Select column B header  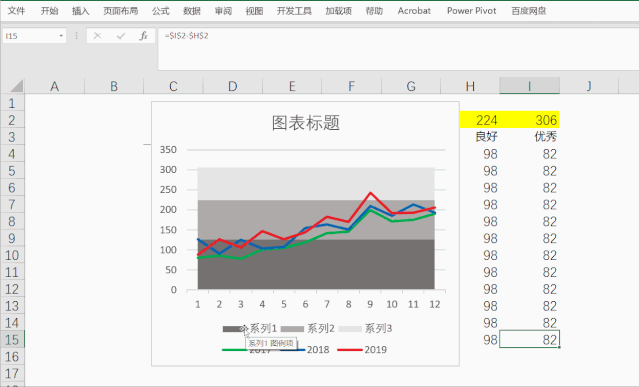(114, 86)
